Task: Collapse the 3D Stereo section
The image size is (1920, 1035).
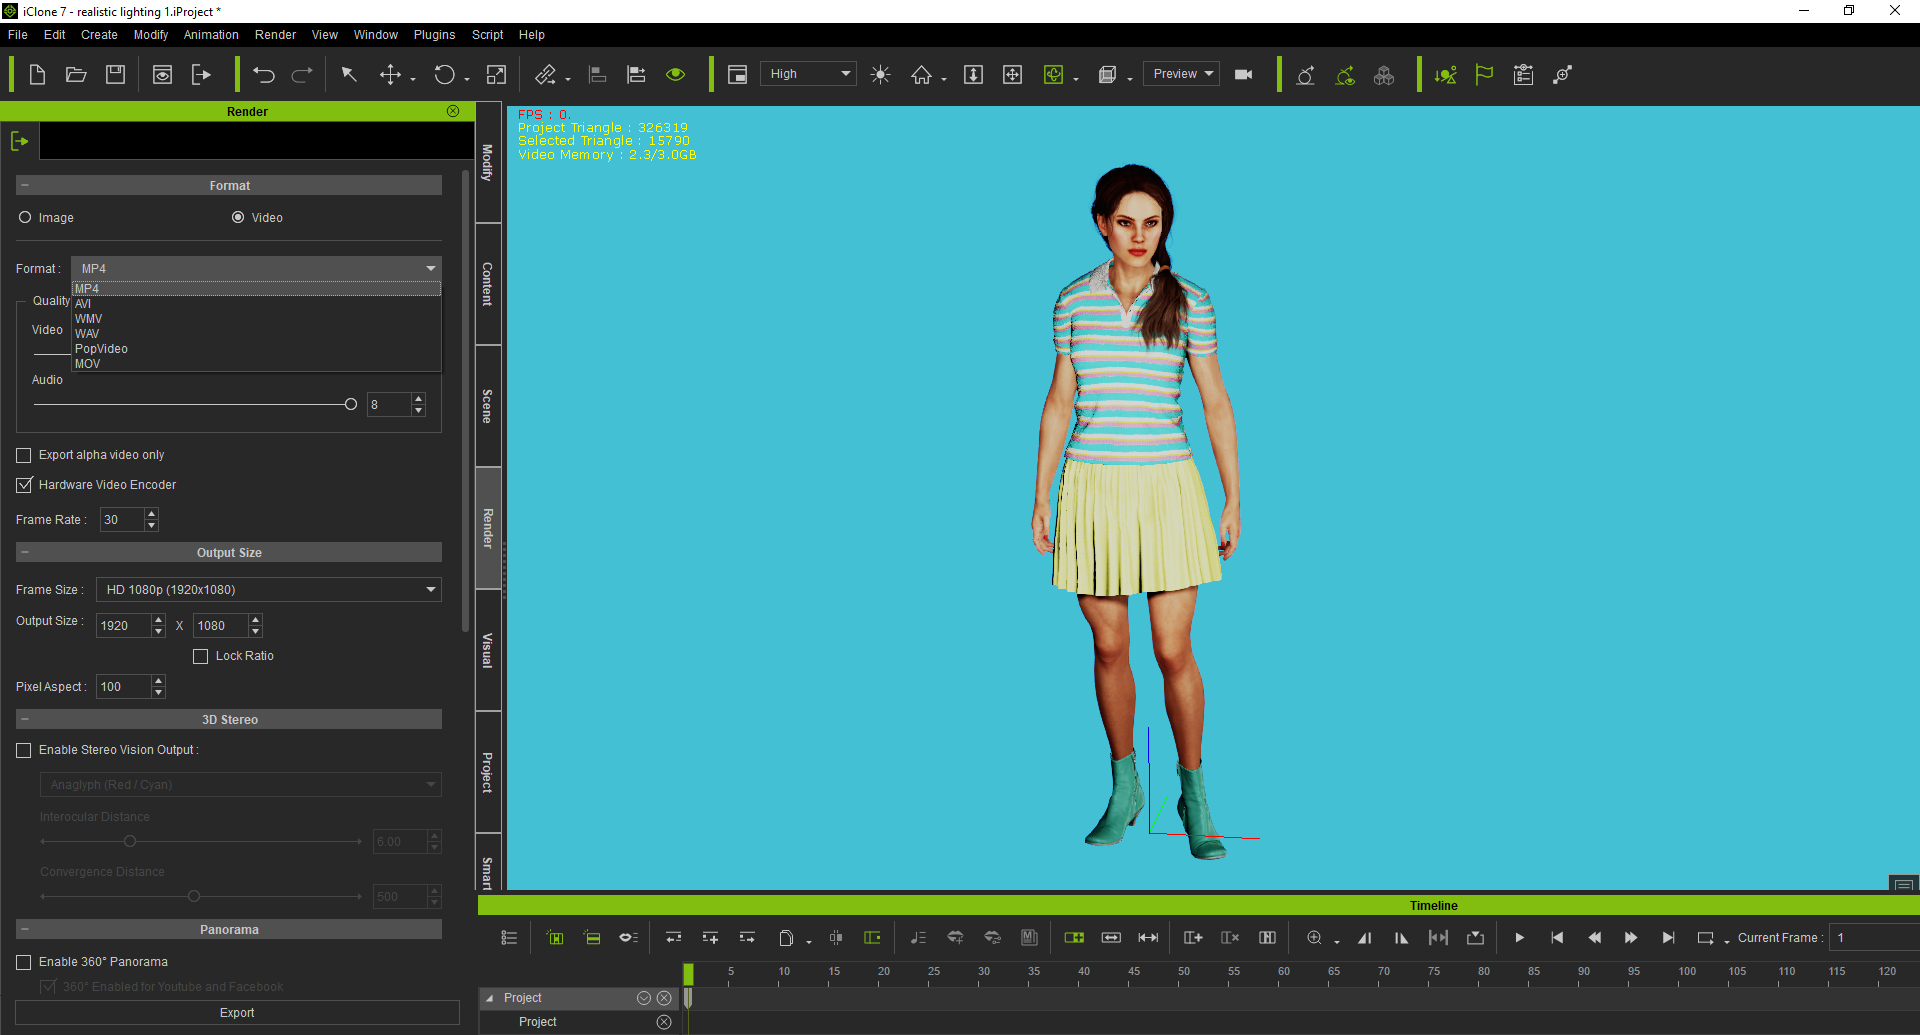Action: (25, 719)
